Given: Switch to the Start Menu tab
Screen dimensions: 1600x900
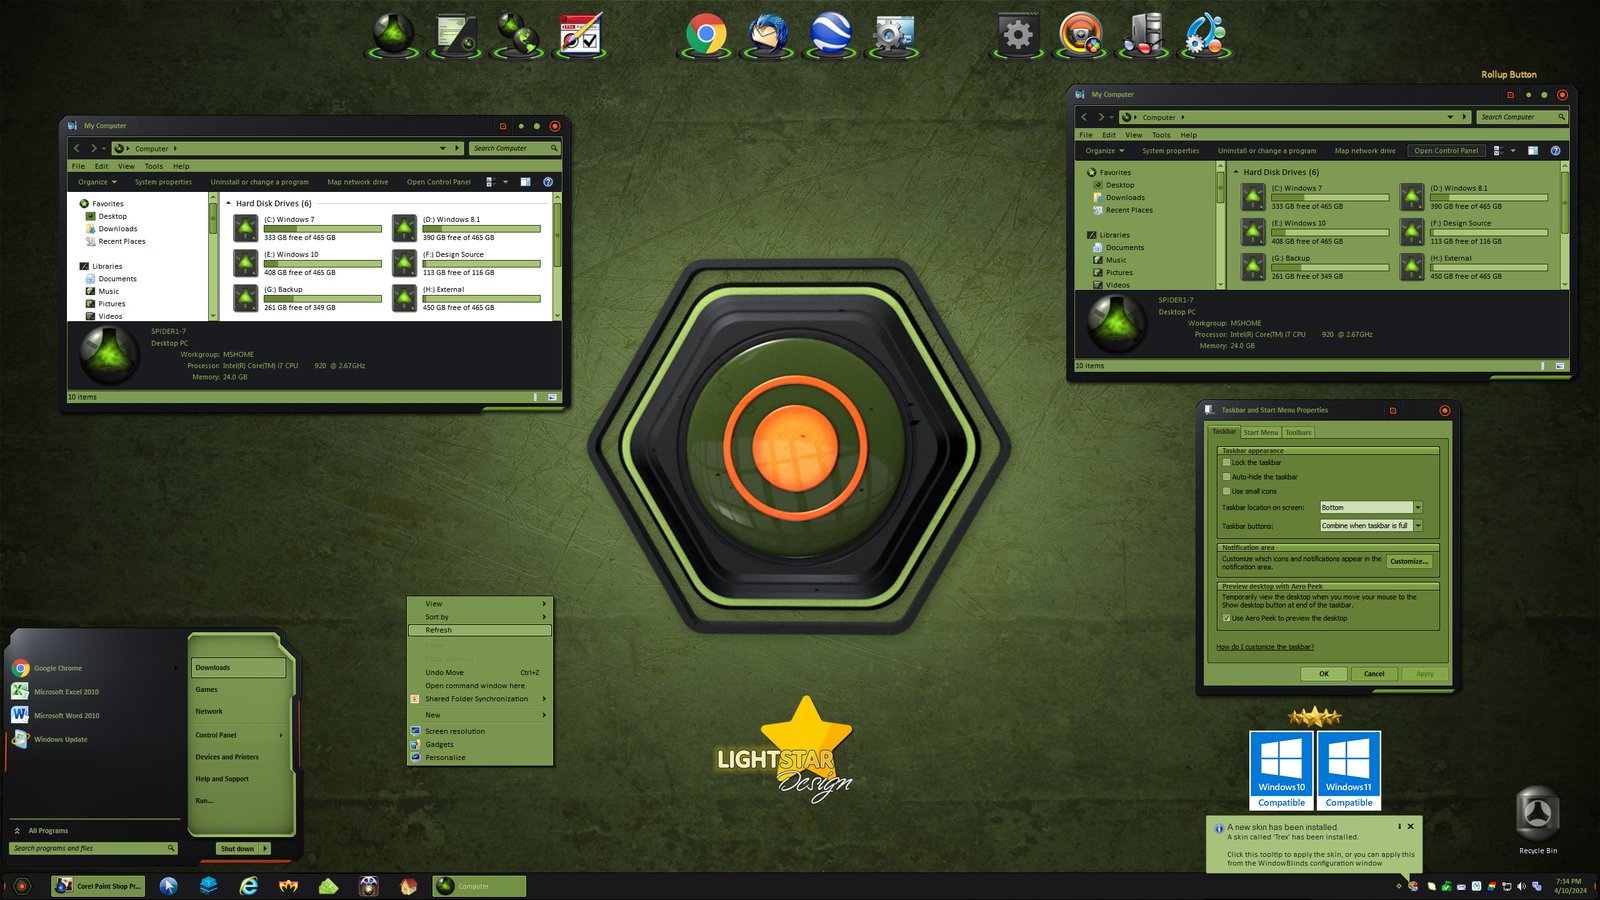Looking at the screenshot, I should click(1261, 432).
